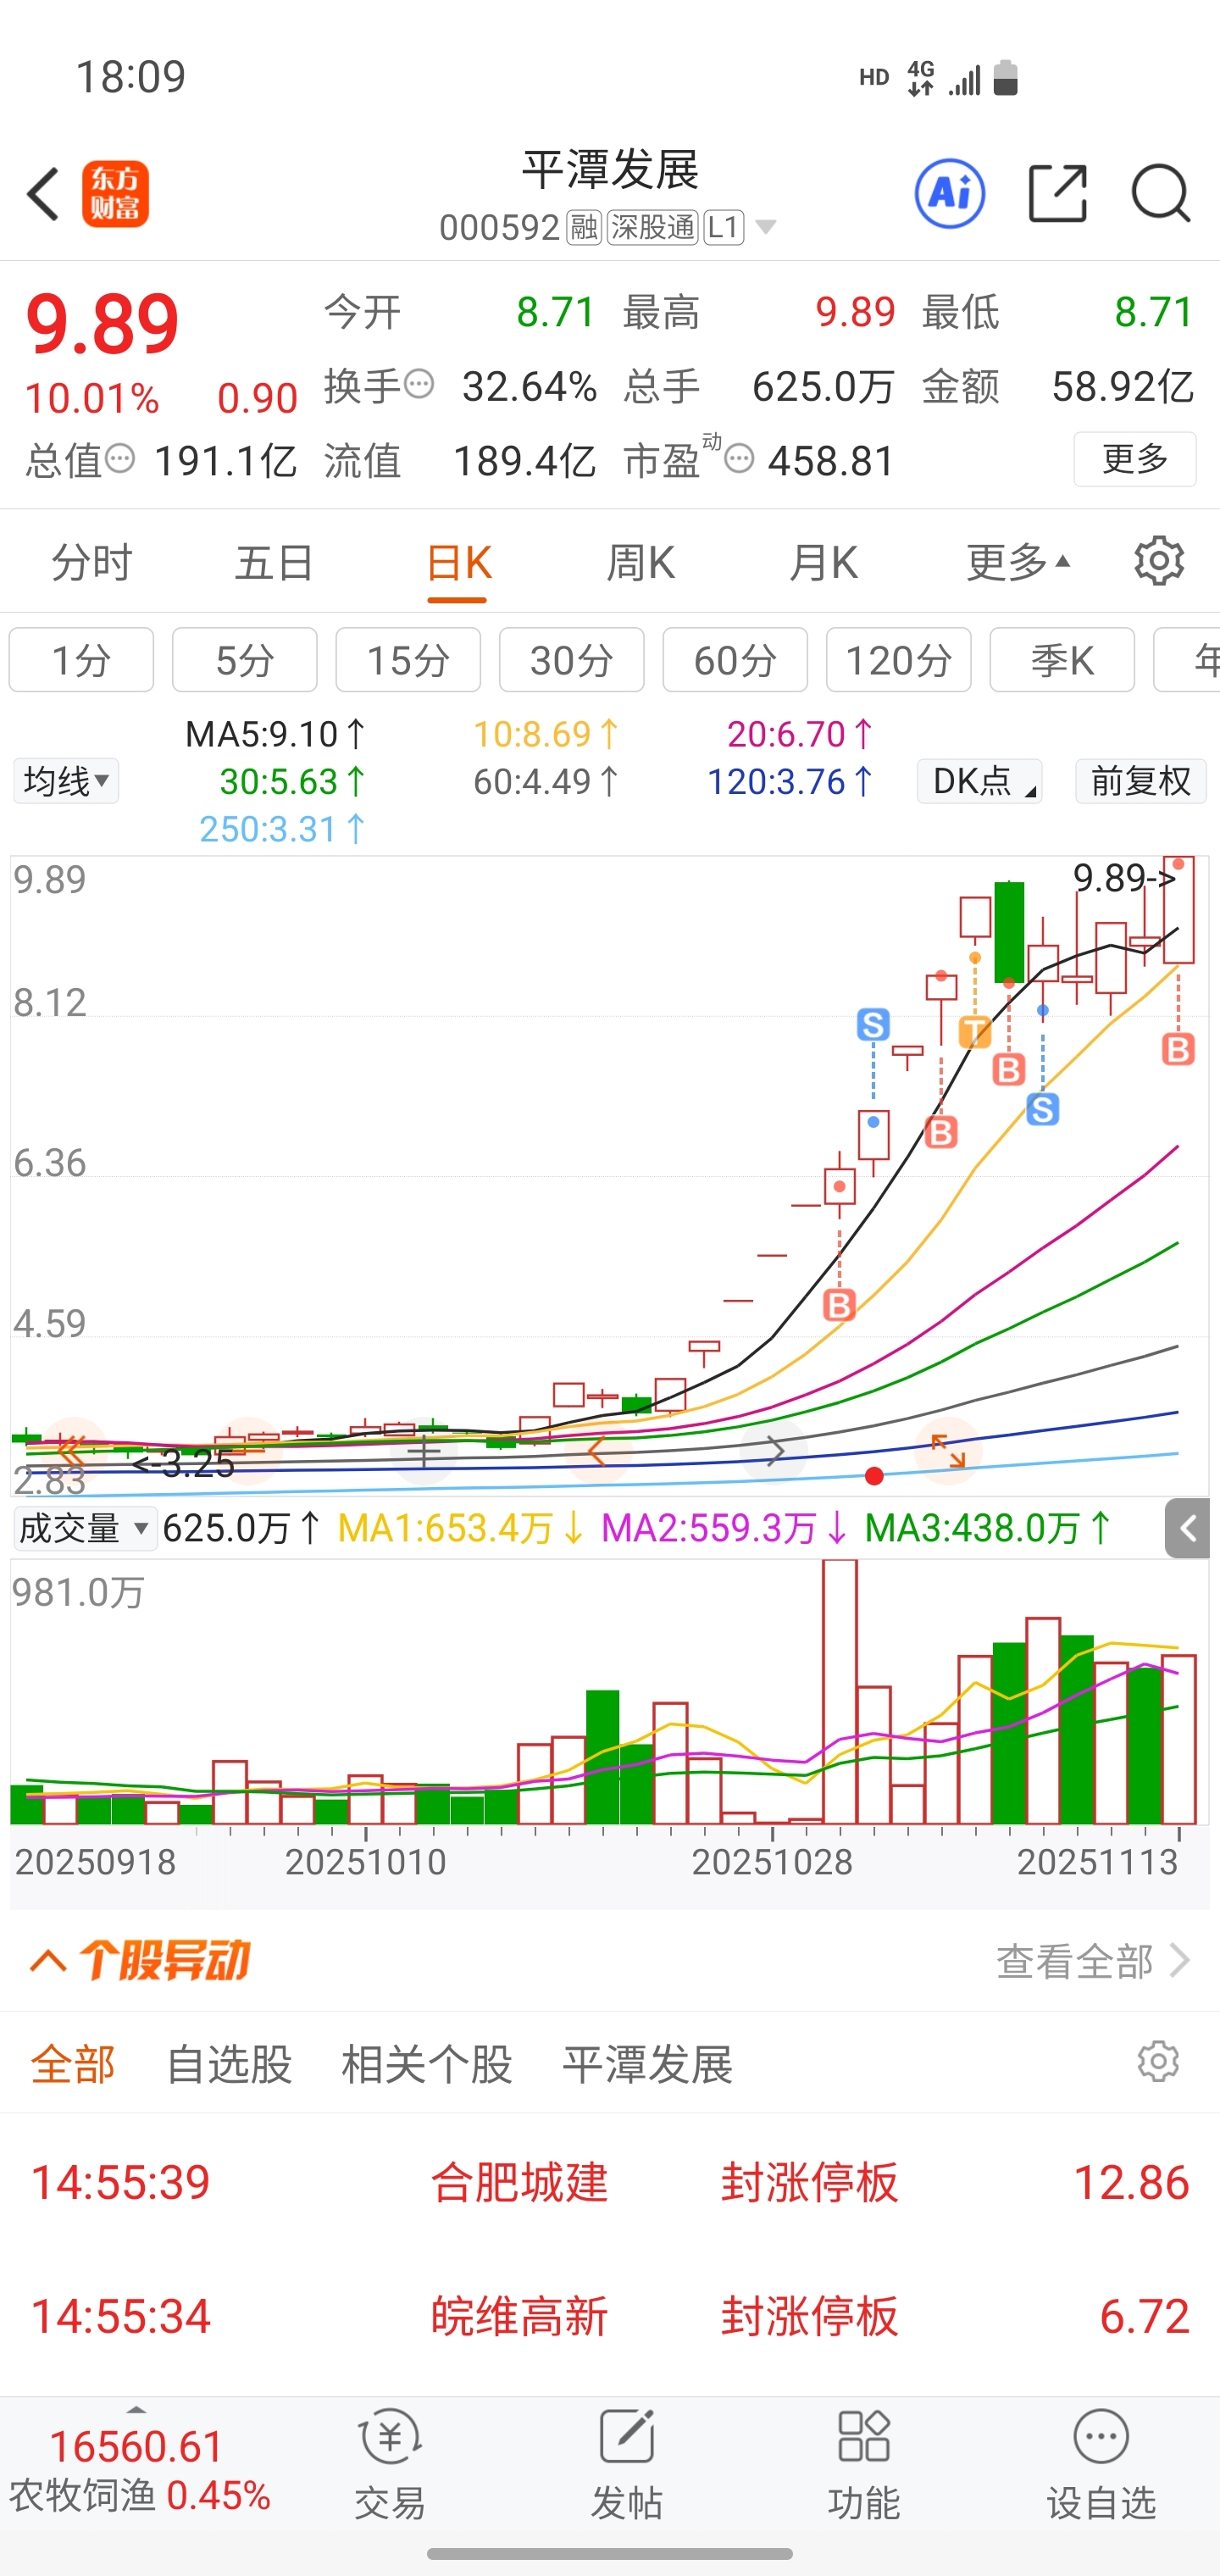Select 60分 period button
1220x2576 pixels.
pos(735,660)
